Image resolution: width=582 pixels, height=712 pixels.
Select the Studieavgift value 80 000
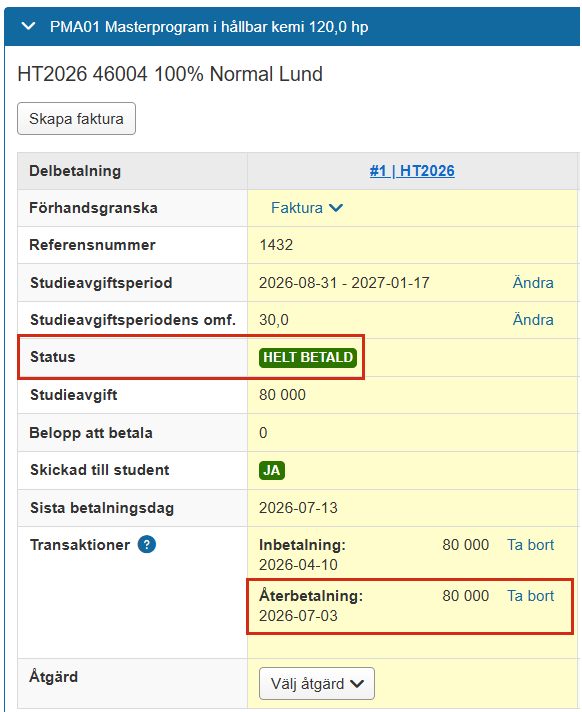pyautogui.click(x=282, y=395)
